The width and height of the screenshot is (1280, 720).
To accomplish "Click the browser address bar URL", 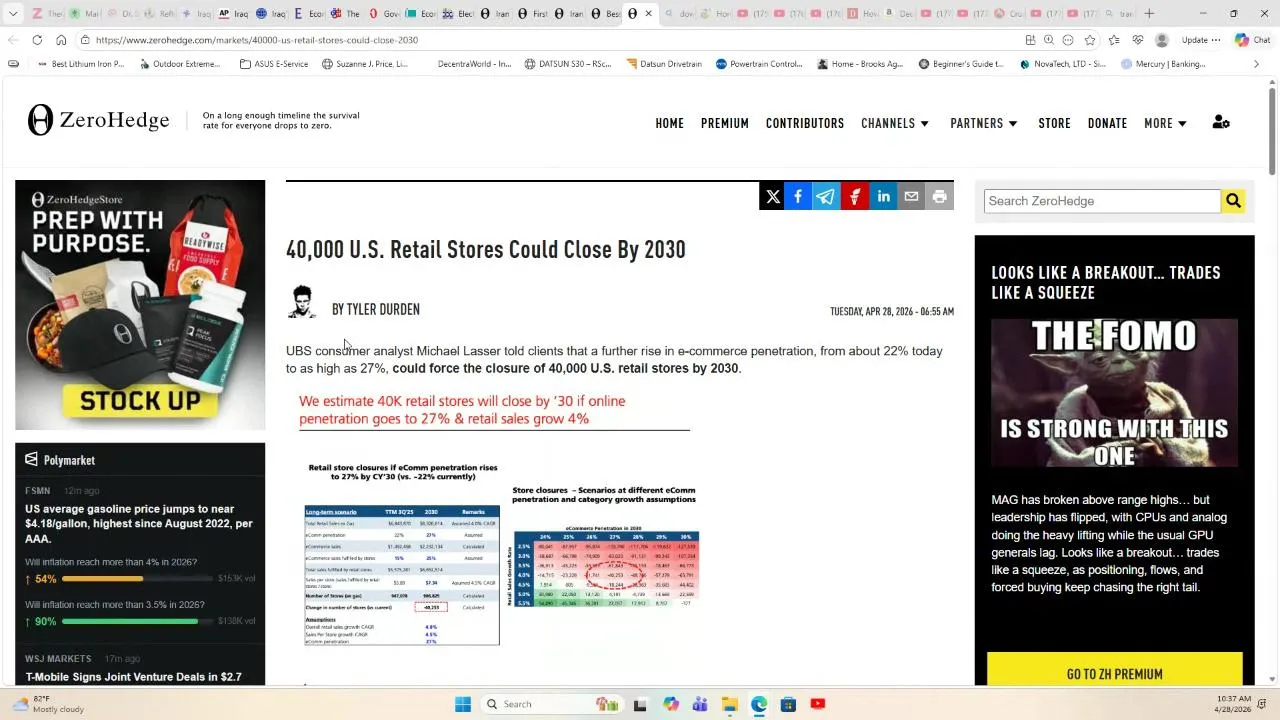I will pos(257,40).
